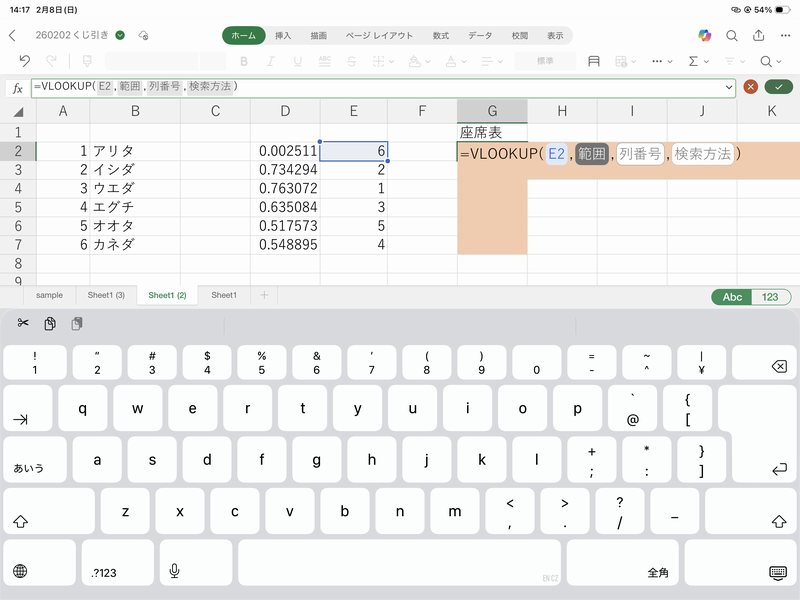The height and width of the screenshot is (600, 800).
Task: Open the number format 標準 dropdown
Action: coord(545,61)
